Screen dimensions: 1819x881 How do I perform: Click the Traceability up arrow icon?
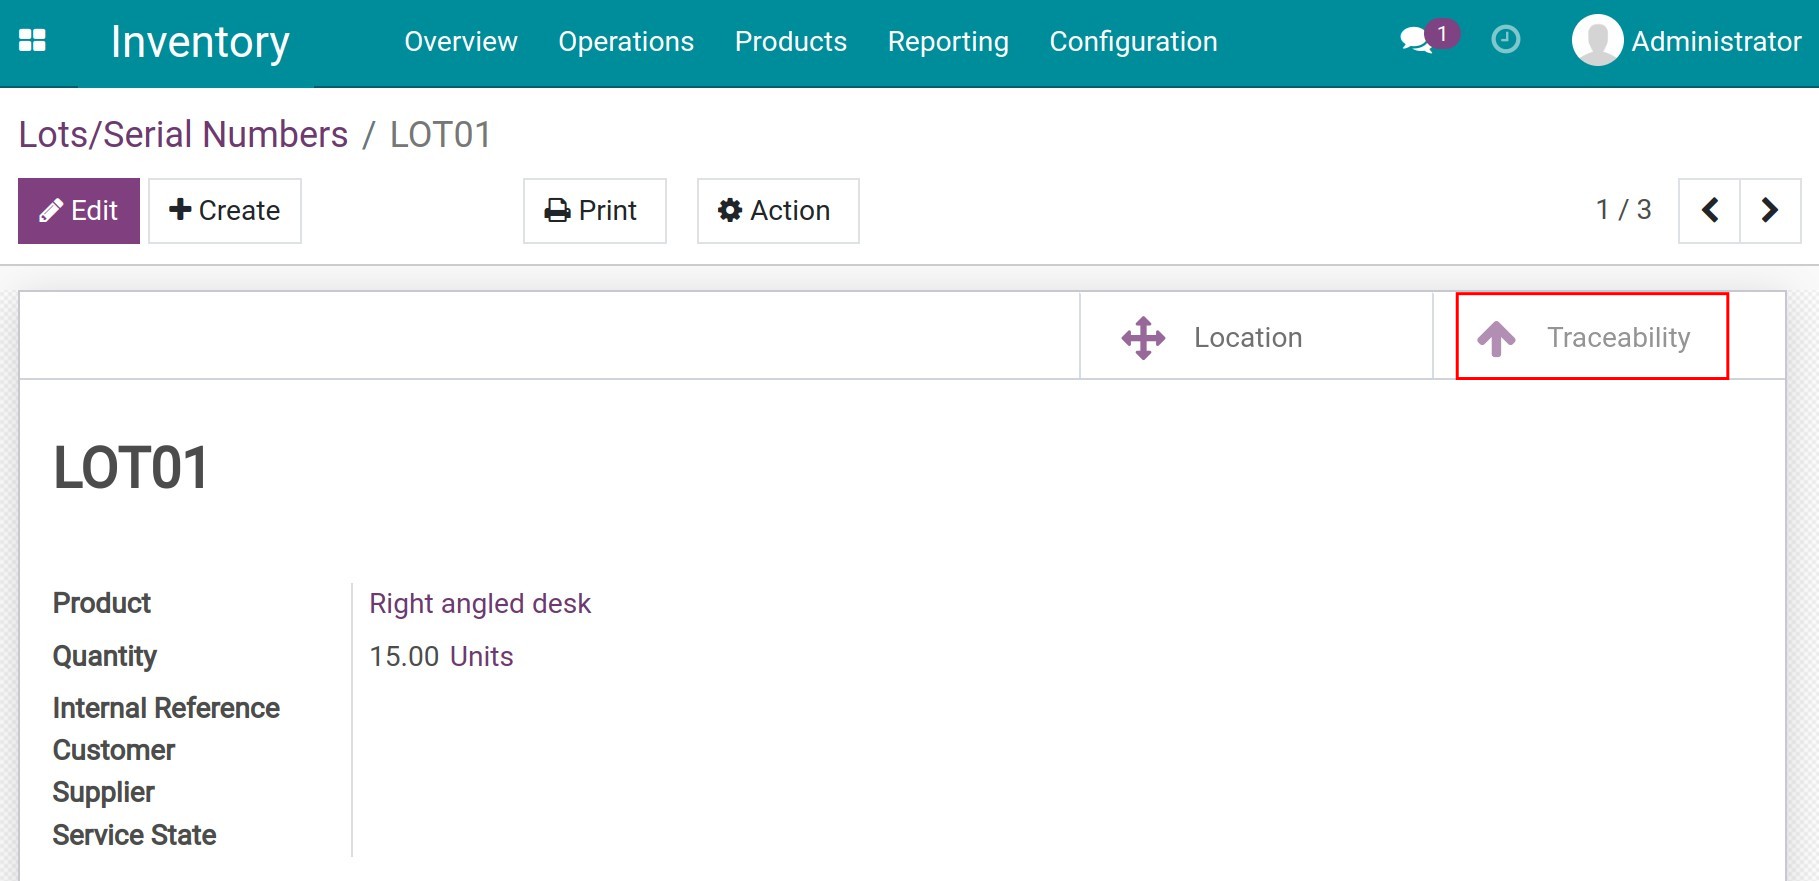1496,338
